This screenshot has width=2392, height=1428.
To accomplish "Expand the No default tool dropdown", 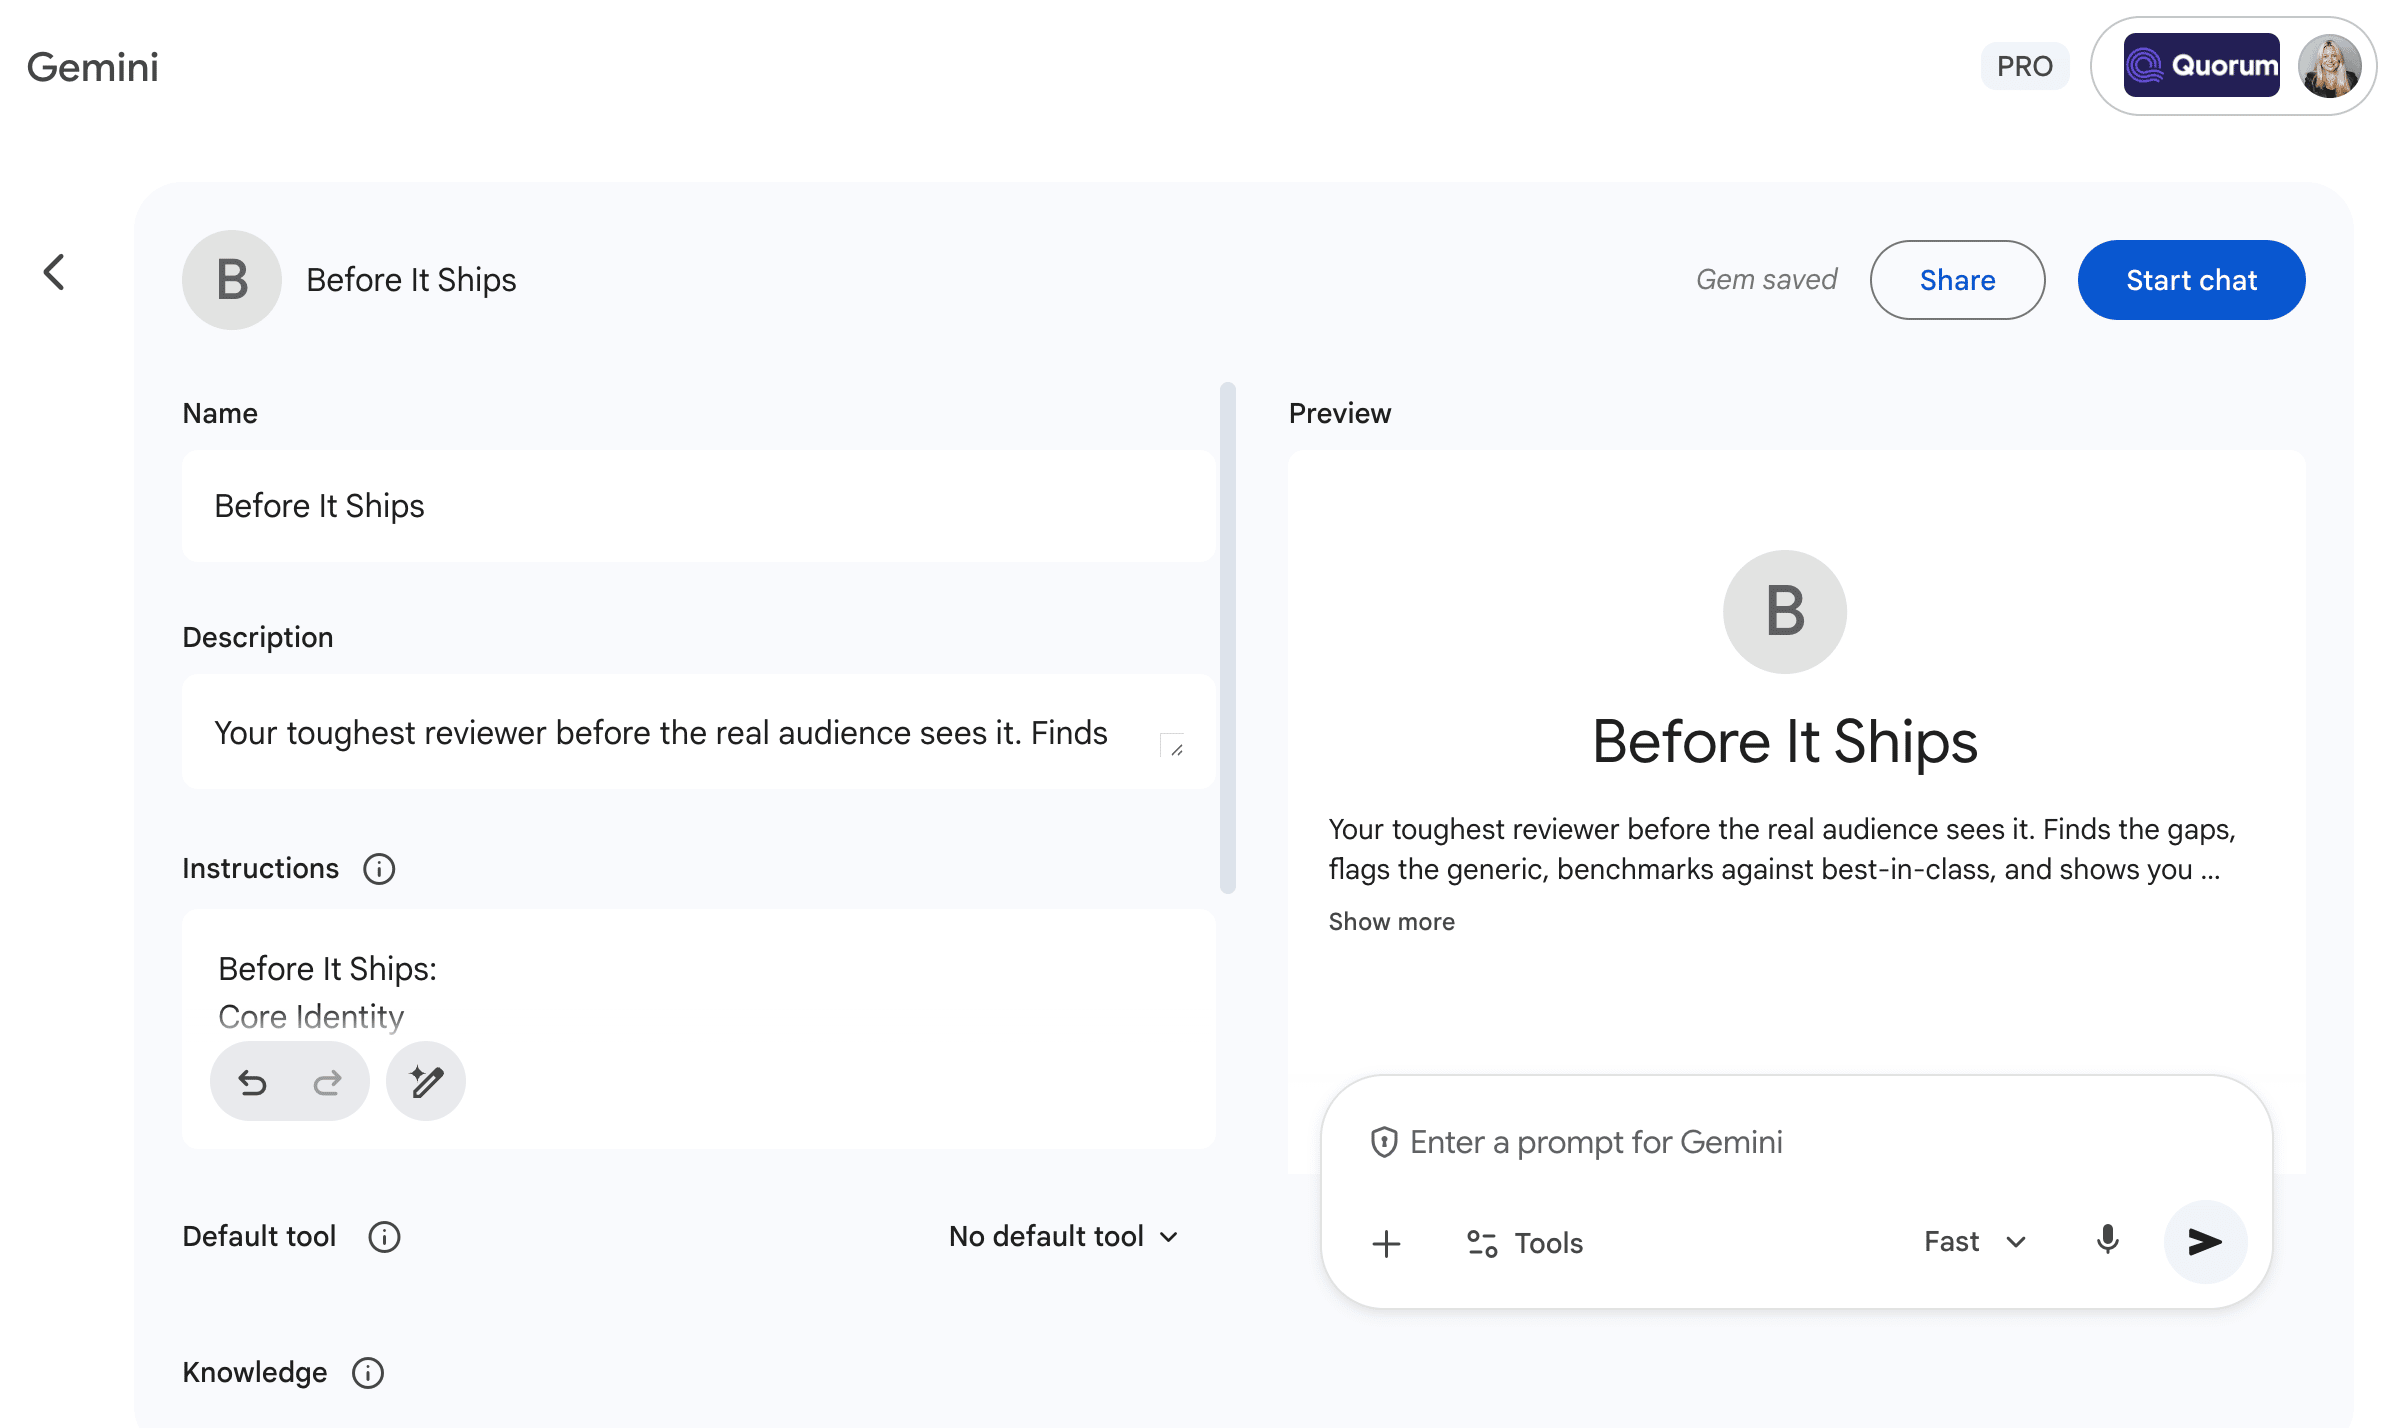I will pos(1064,1237).
